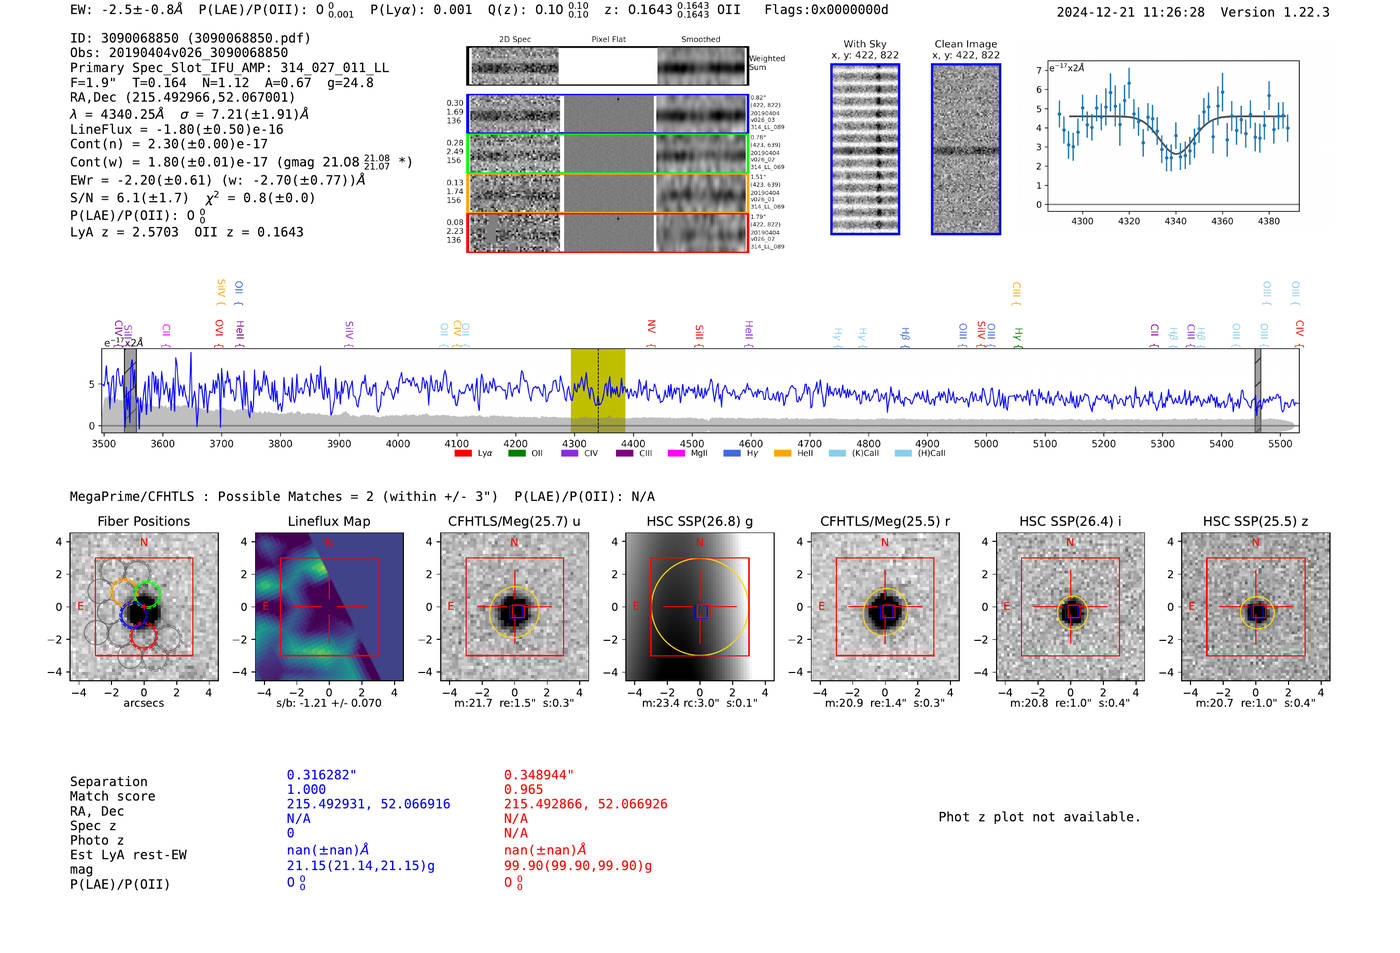Open the HSC SSP(26.4) i cutout
The height and width of the screenshot is (953, 1400).
[x=1070, y=607]
